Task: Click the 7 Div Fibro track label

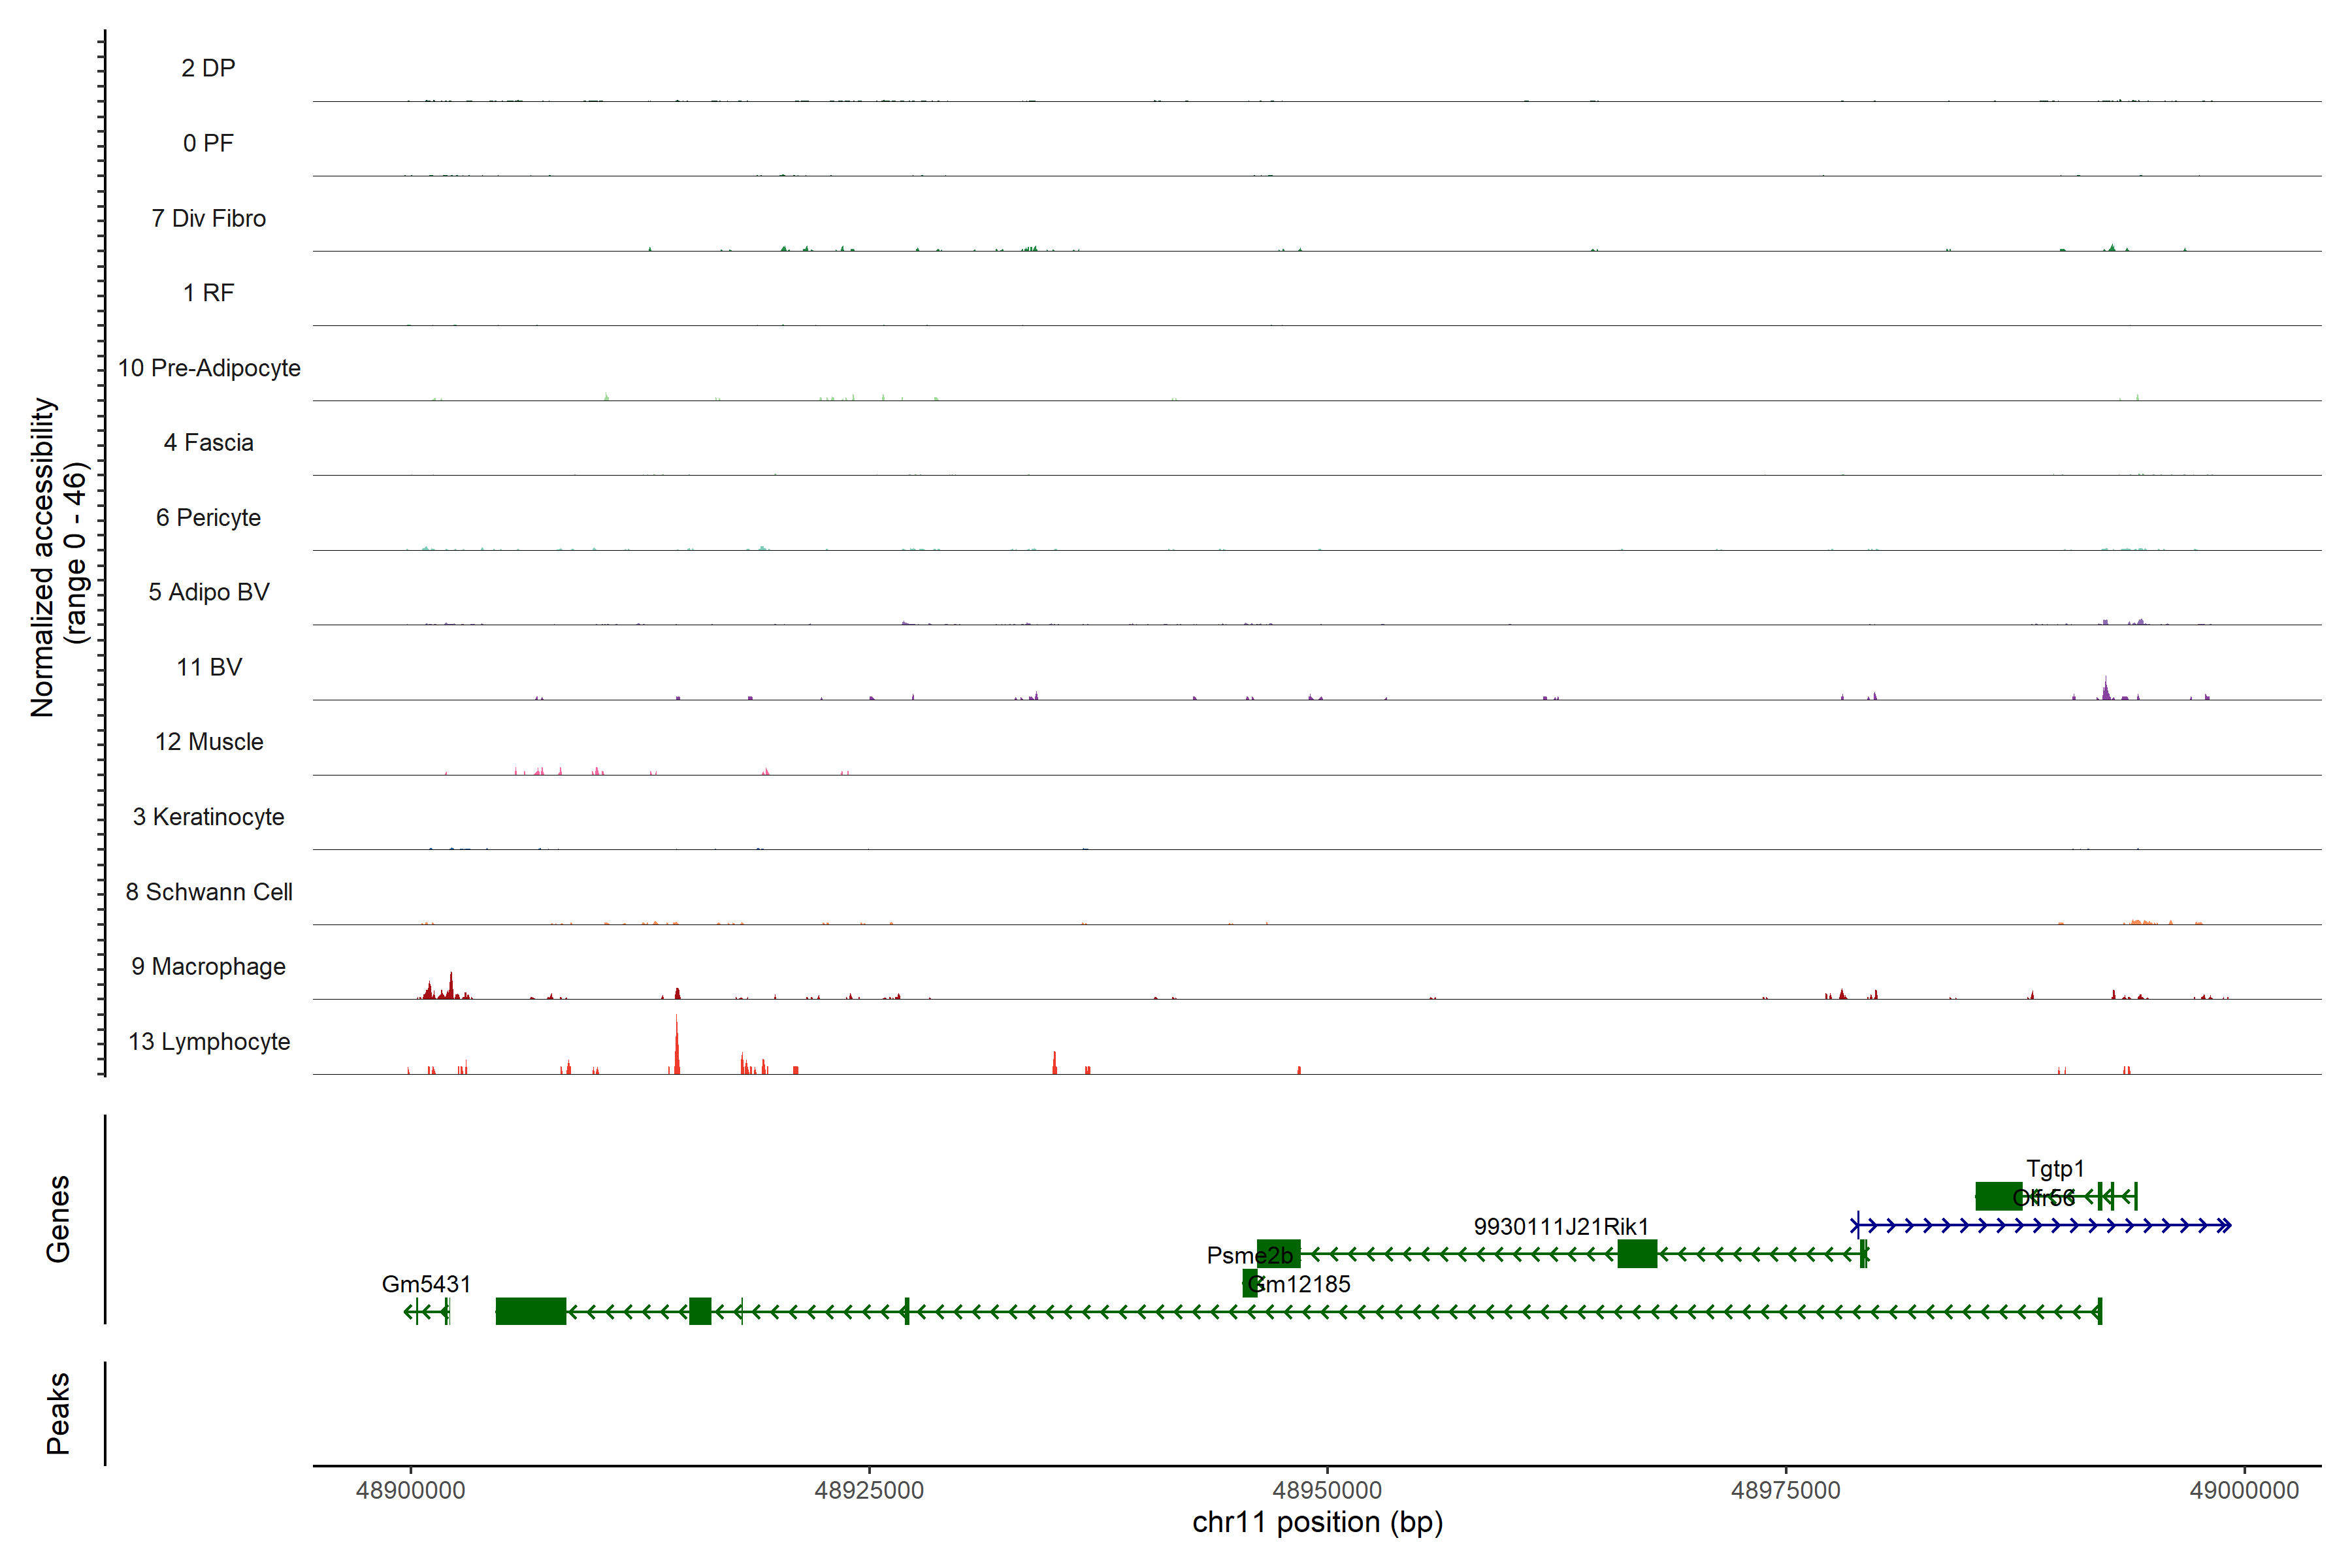Action: [x=208, y=218]
